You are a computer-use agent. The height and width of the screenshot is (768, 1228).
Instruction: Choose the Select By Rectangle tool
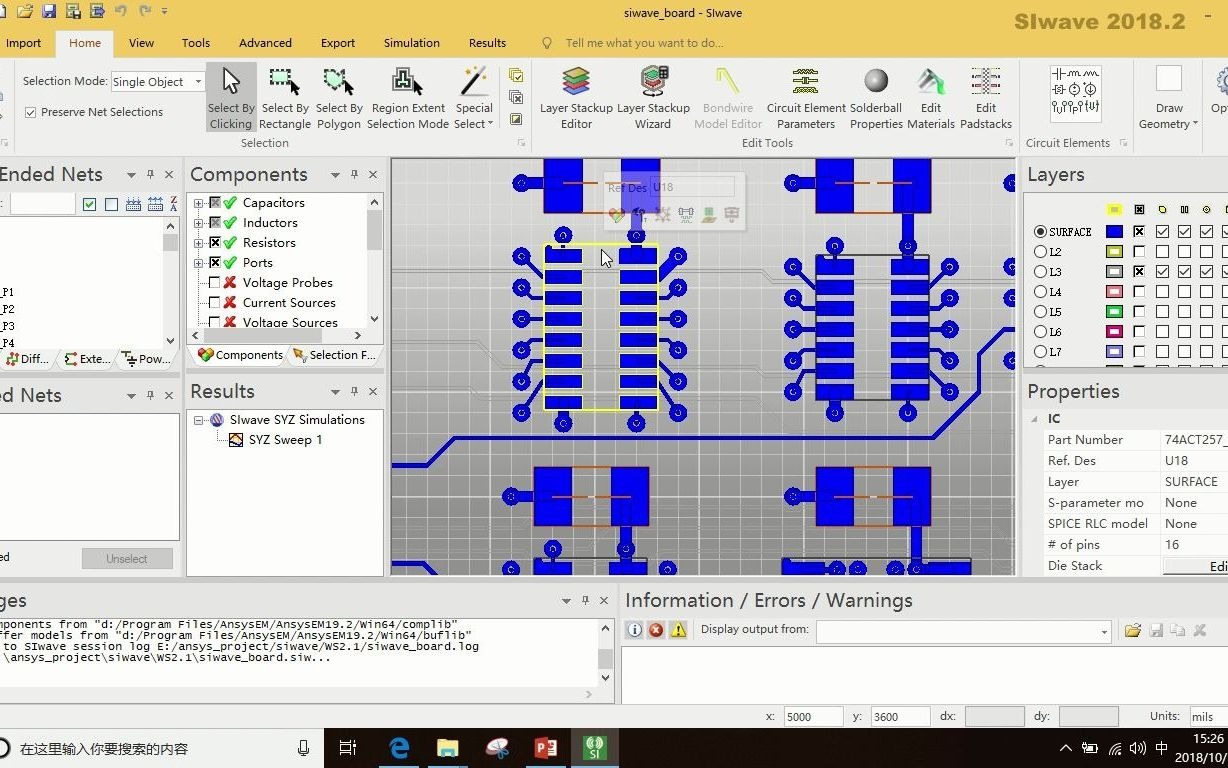click(285, 98)
